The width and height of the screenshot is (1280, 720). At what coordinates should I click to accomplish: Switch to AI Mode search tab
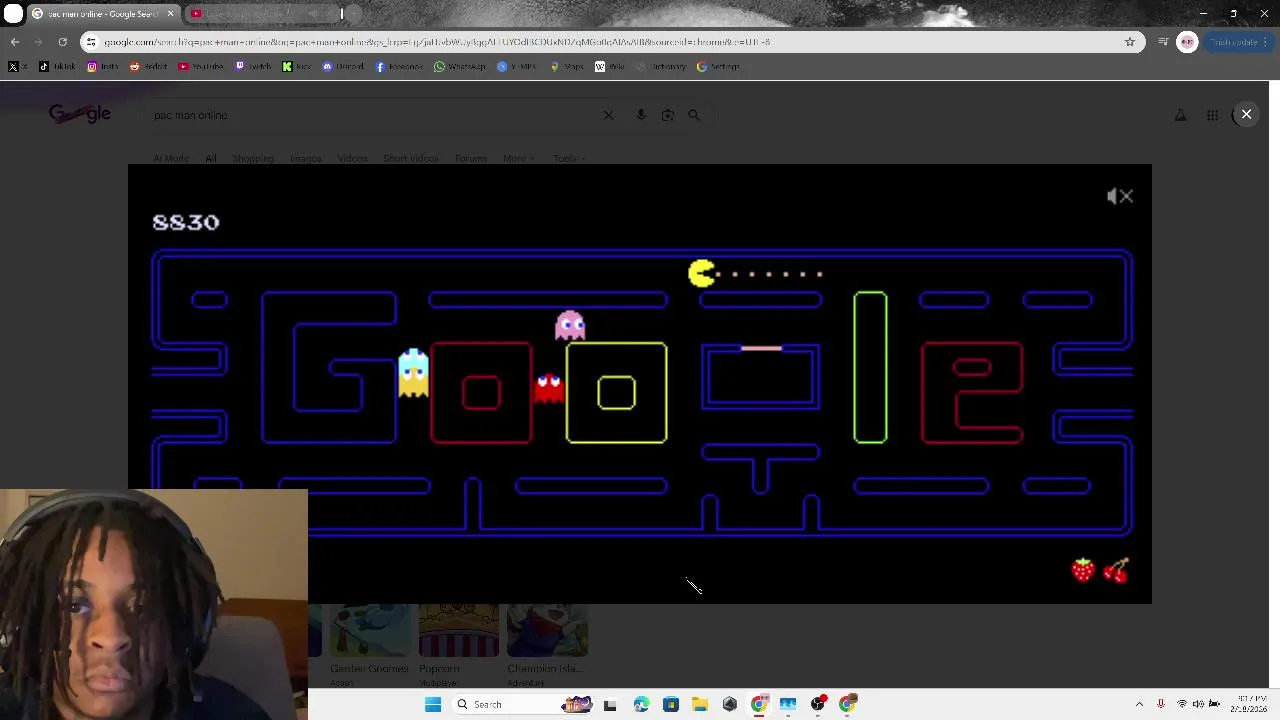[x=171, y=158]
